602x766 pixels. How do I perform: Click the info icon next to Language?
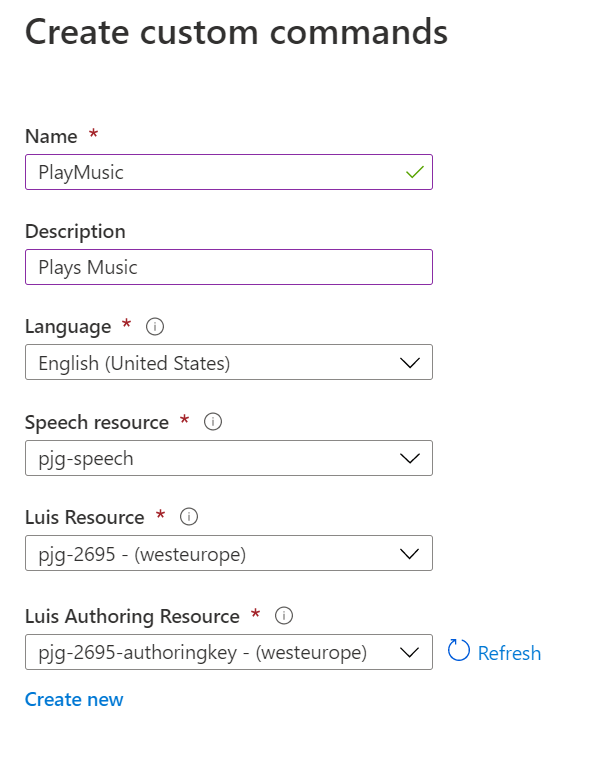[x=154, y=327]
